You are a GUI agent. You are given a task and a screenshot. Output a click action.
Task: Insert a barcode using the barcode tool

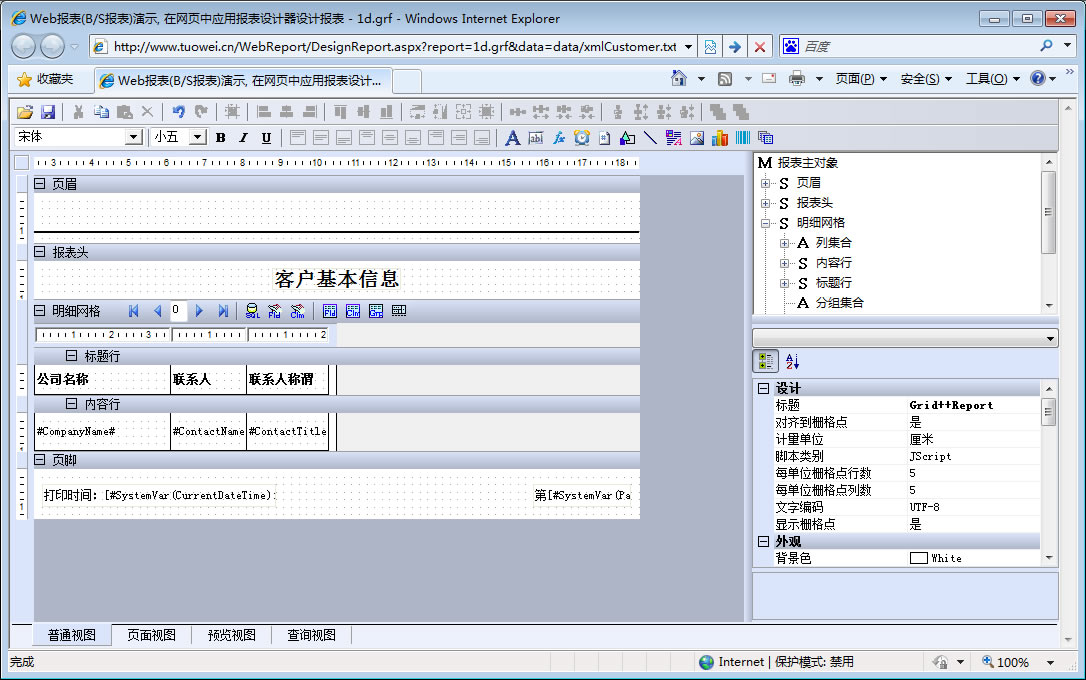[743, 138]
